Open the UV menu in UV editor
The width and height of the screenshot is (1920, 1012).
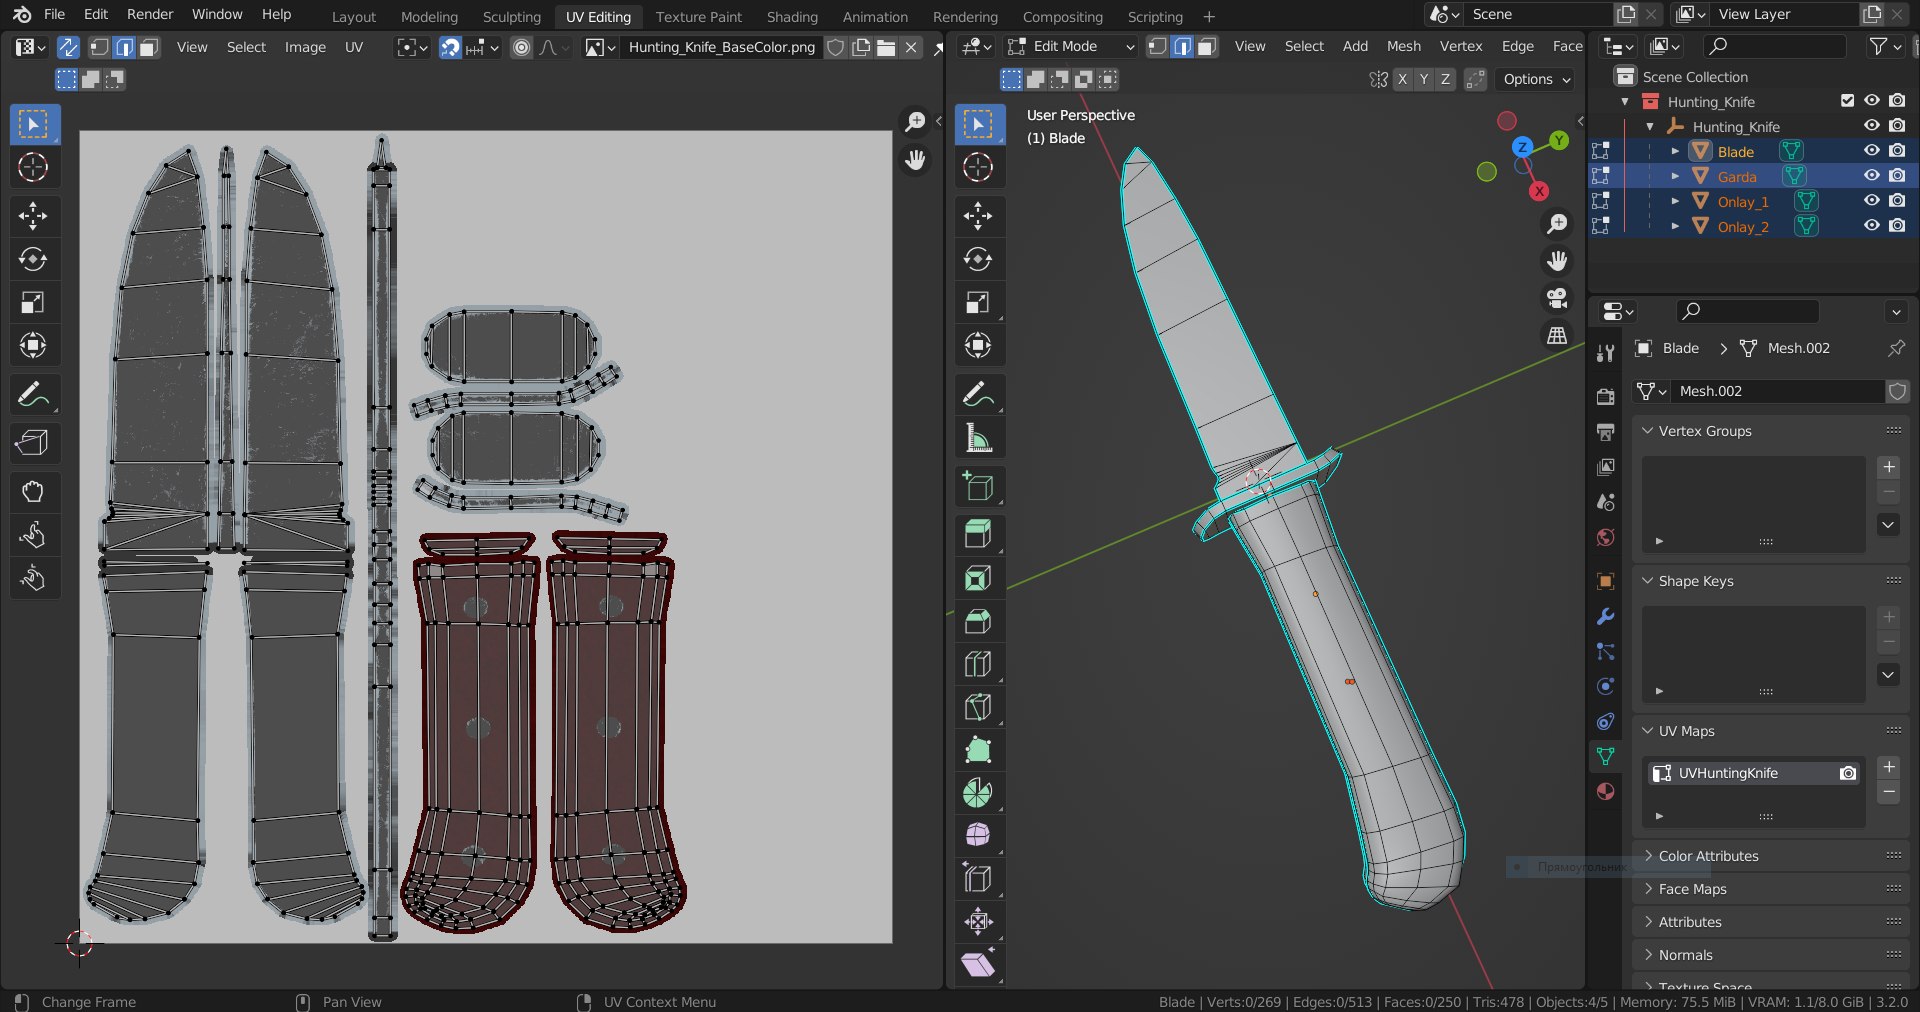pos(354,47)
